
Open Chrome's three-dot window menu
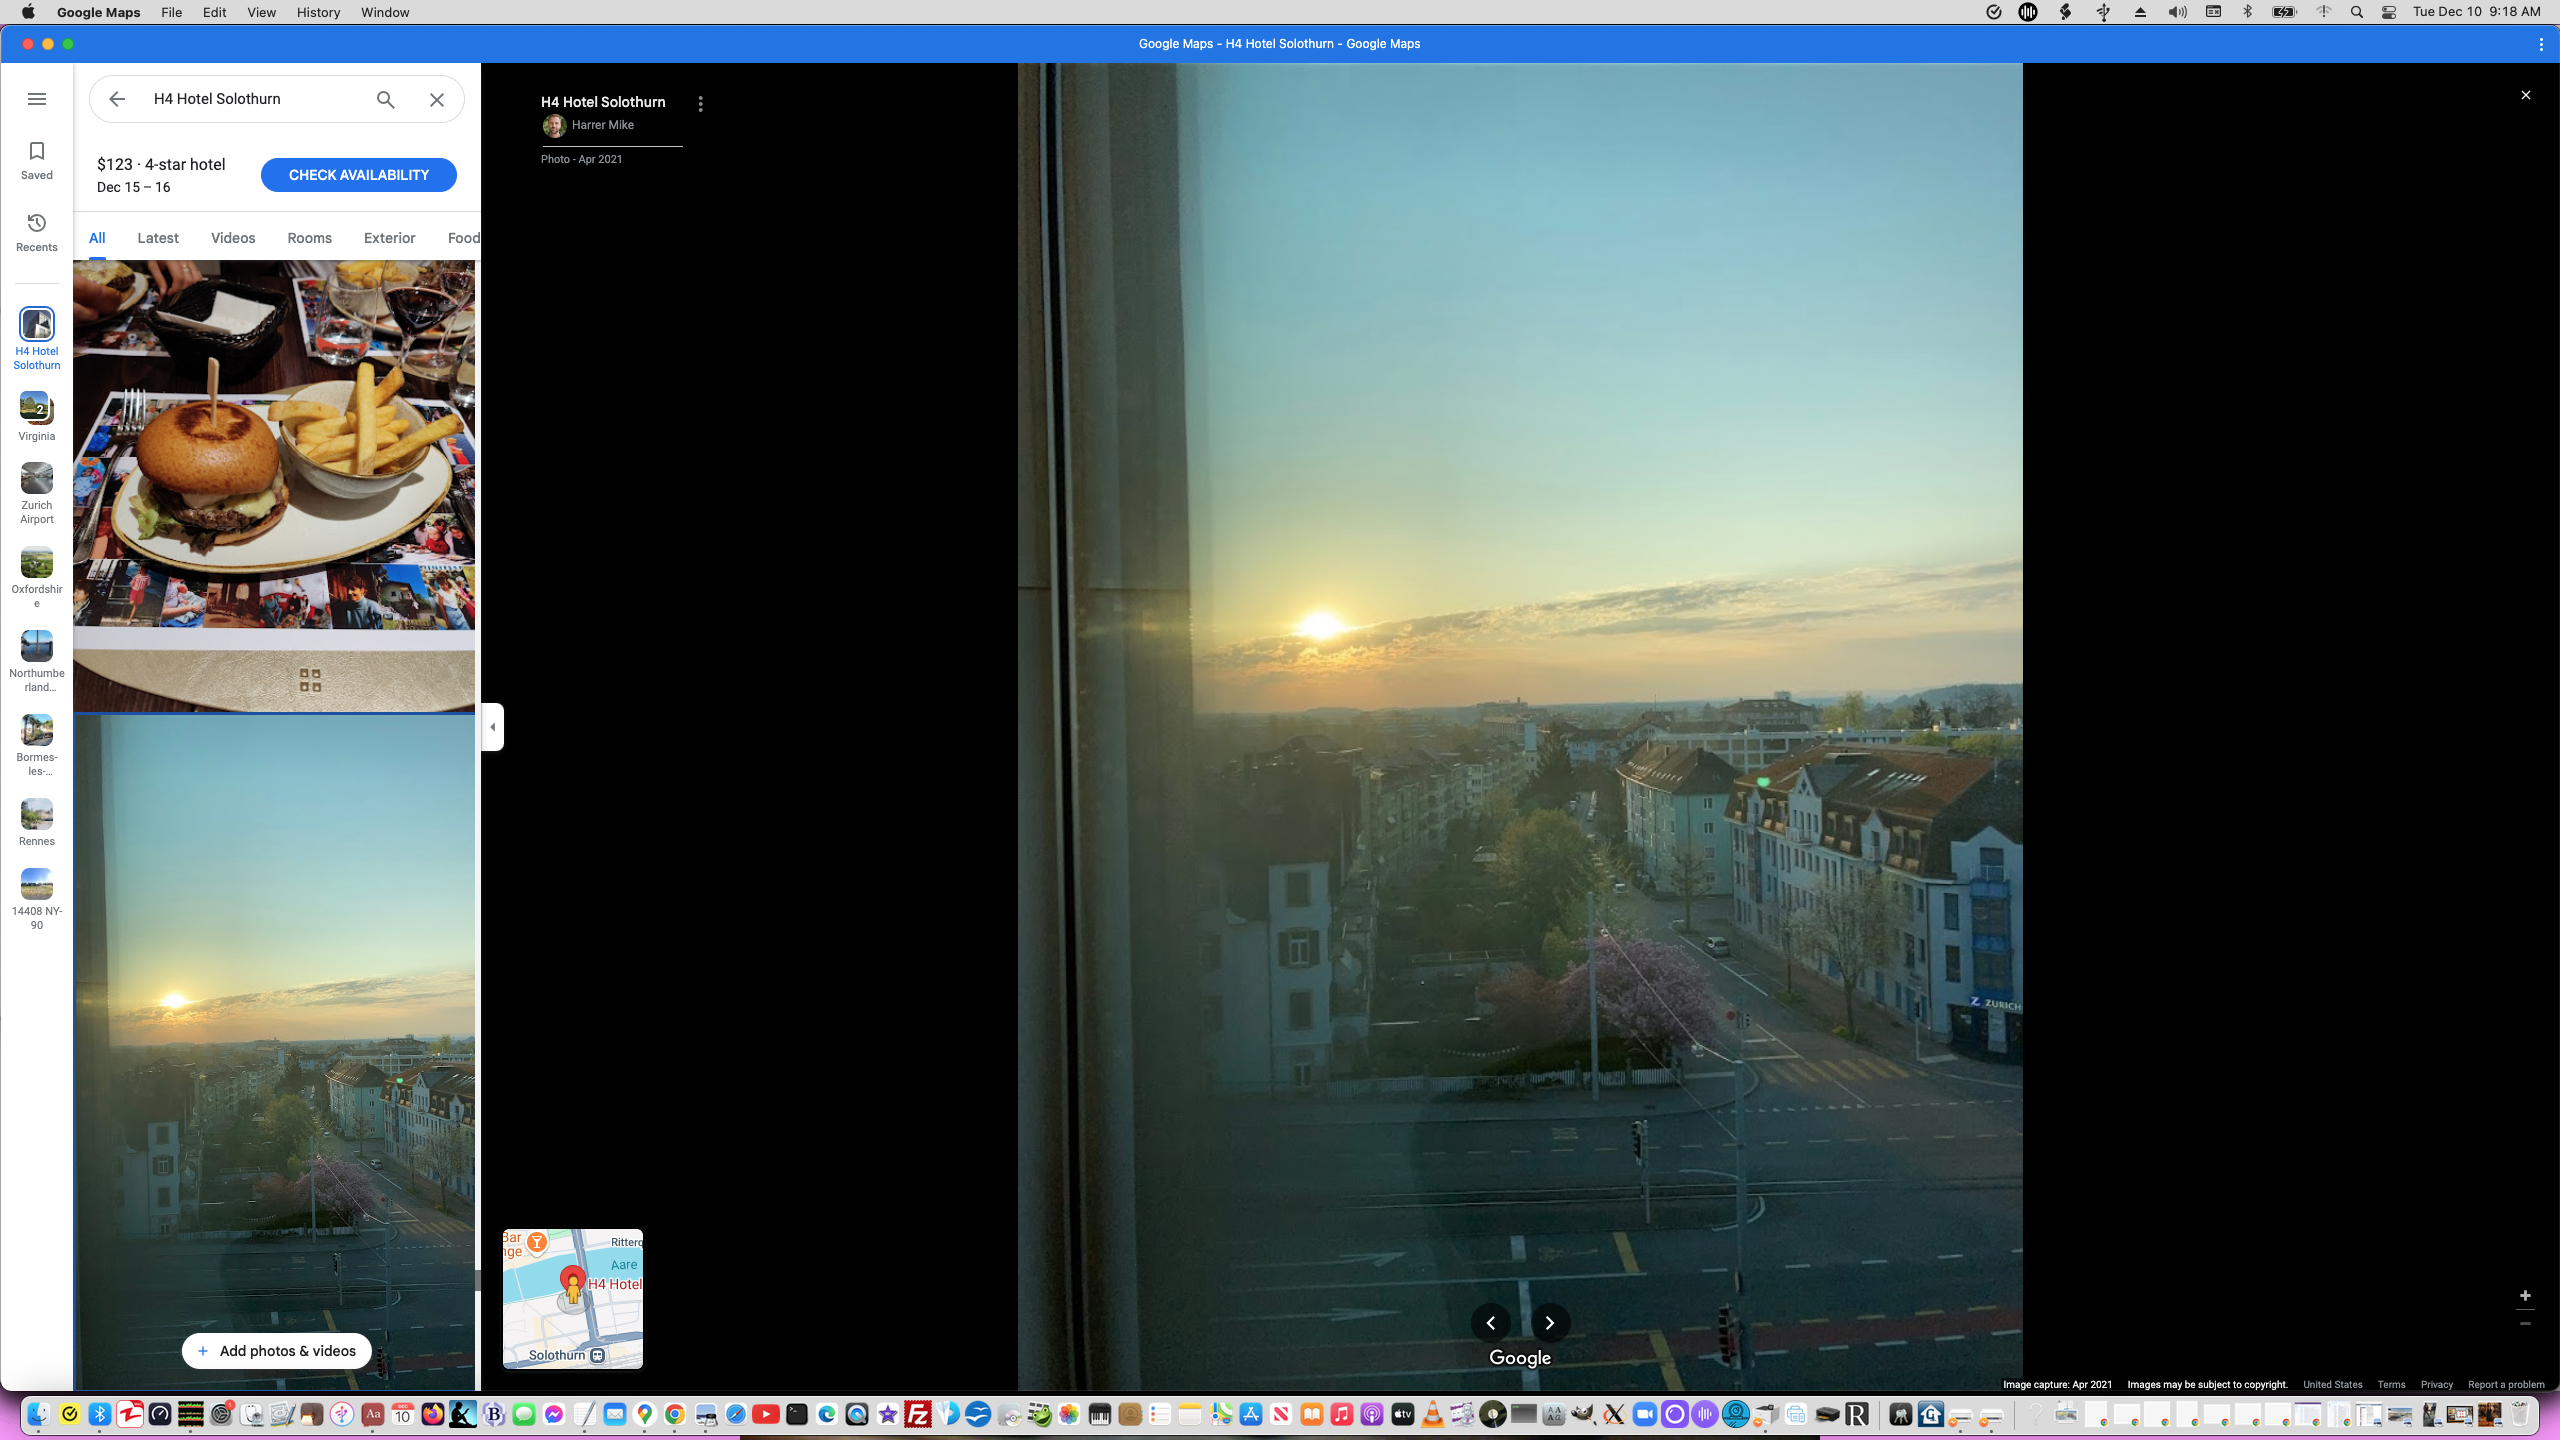pos(2541,44)
